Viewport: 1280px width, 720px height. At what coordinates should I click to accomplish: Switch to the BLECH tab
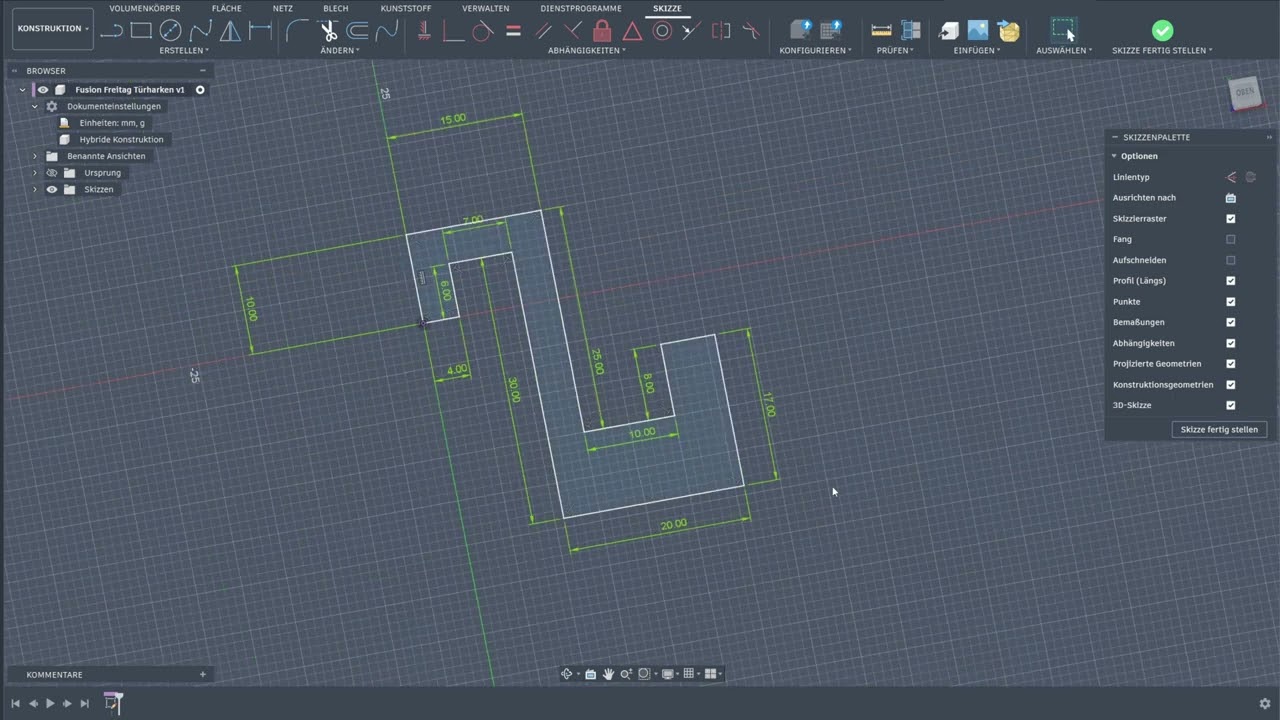pyautogui.click(x=336, y=8)
